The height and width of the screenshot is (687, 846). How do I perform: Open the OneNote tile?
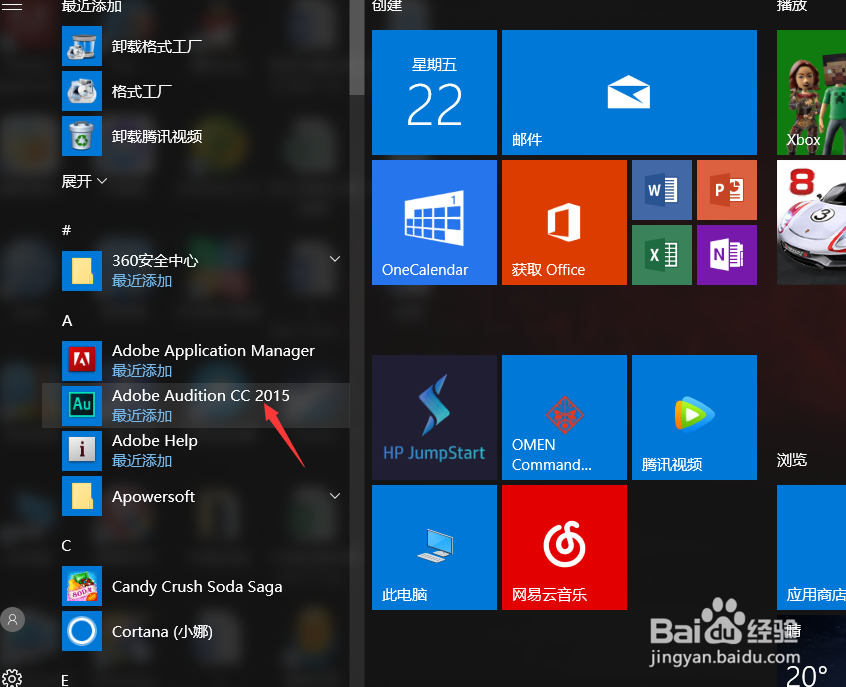click(x=727, y=255)
